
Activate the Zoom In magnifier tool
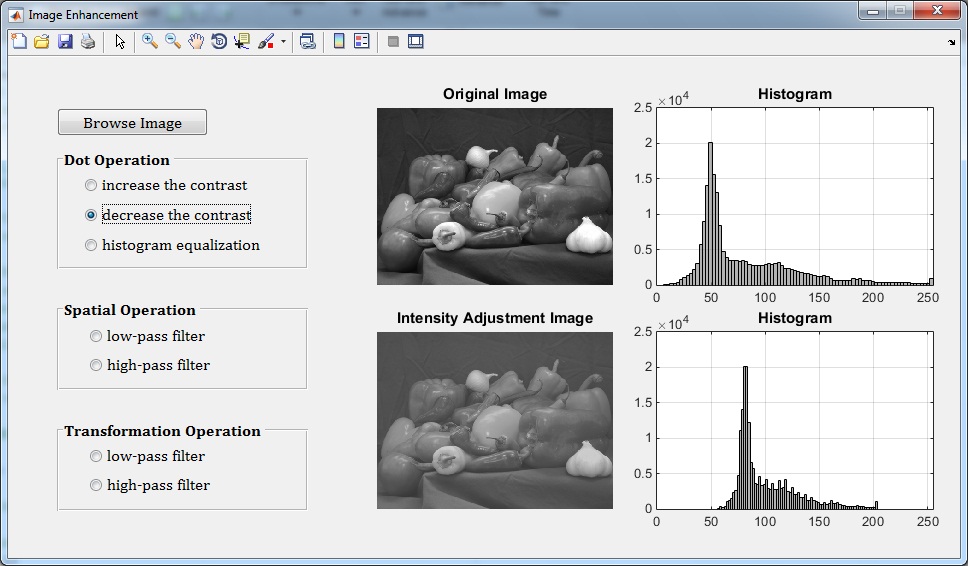click(150, 41)
